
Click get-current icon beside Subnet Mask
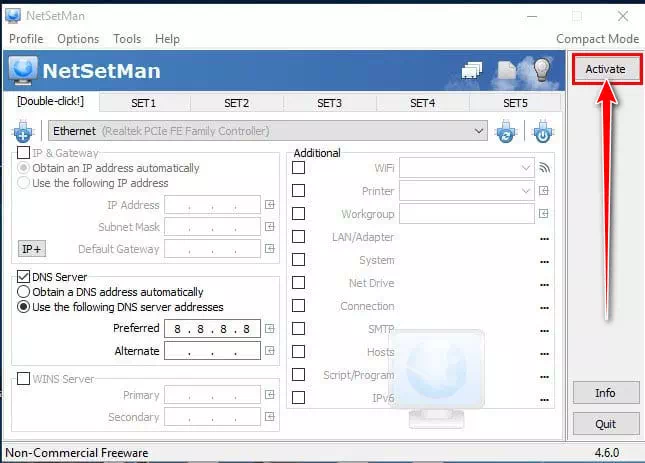coord(269,227)
